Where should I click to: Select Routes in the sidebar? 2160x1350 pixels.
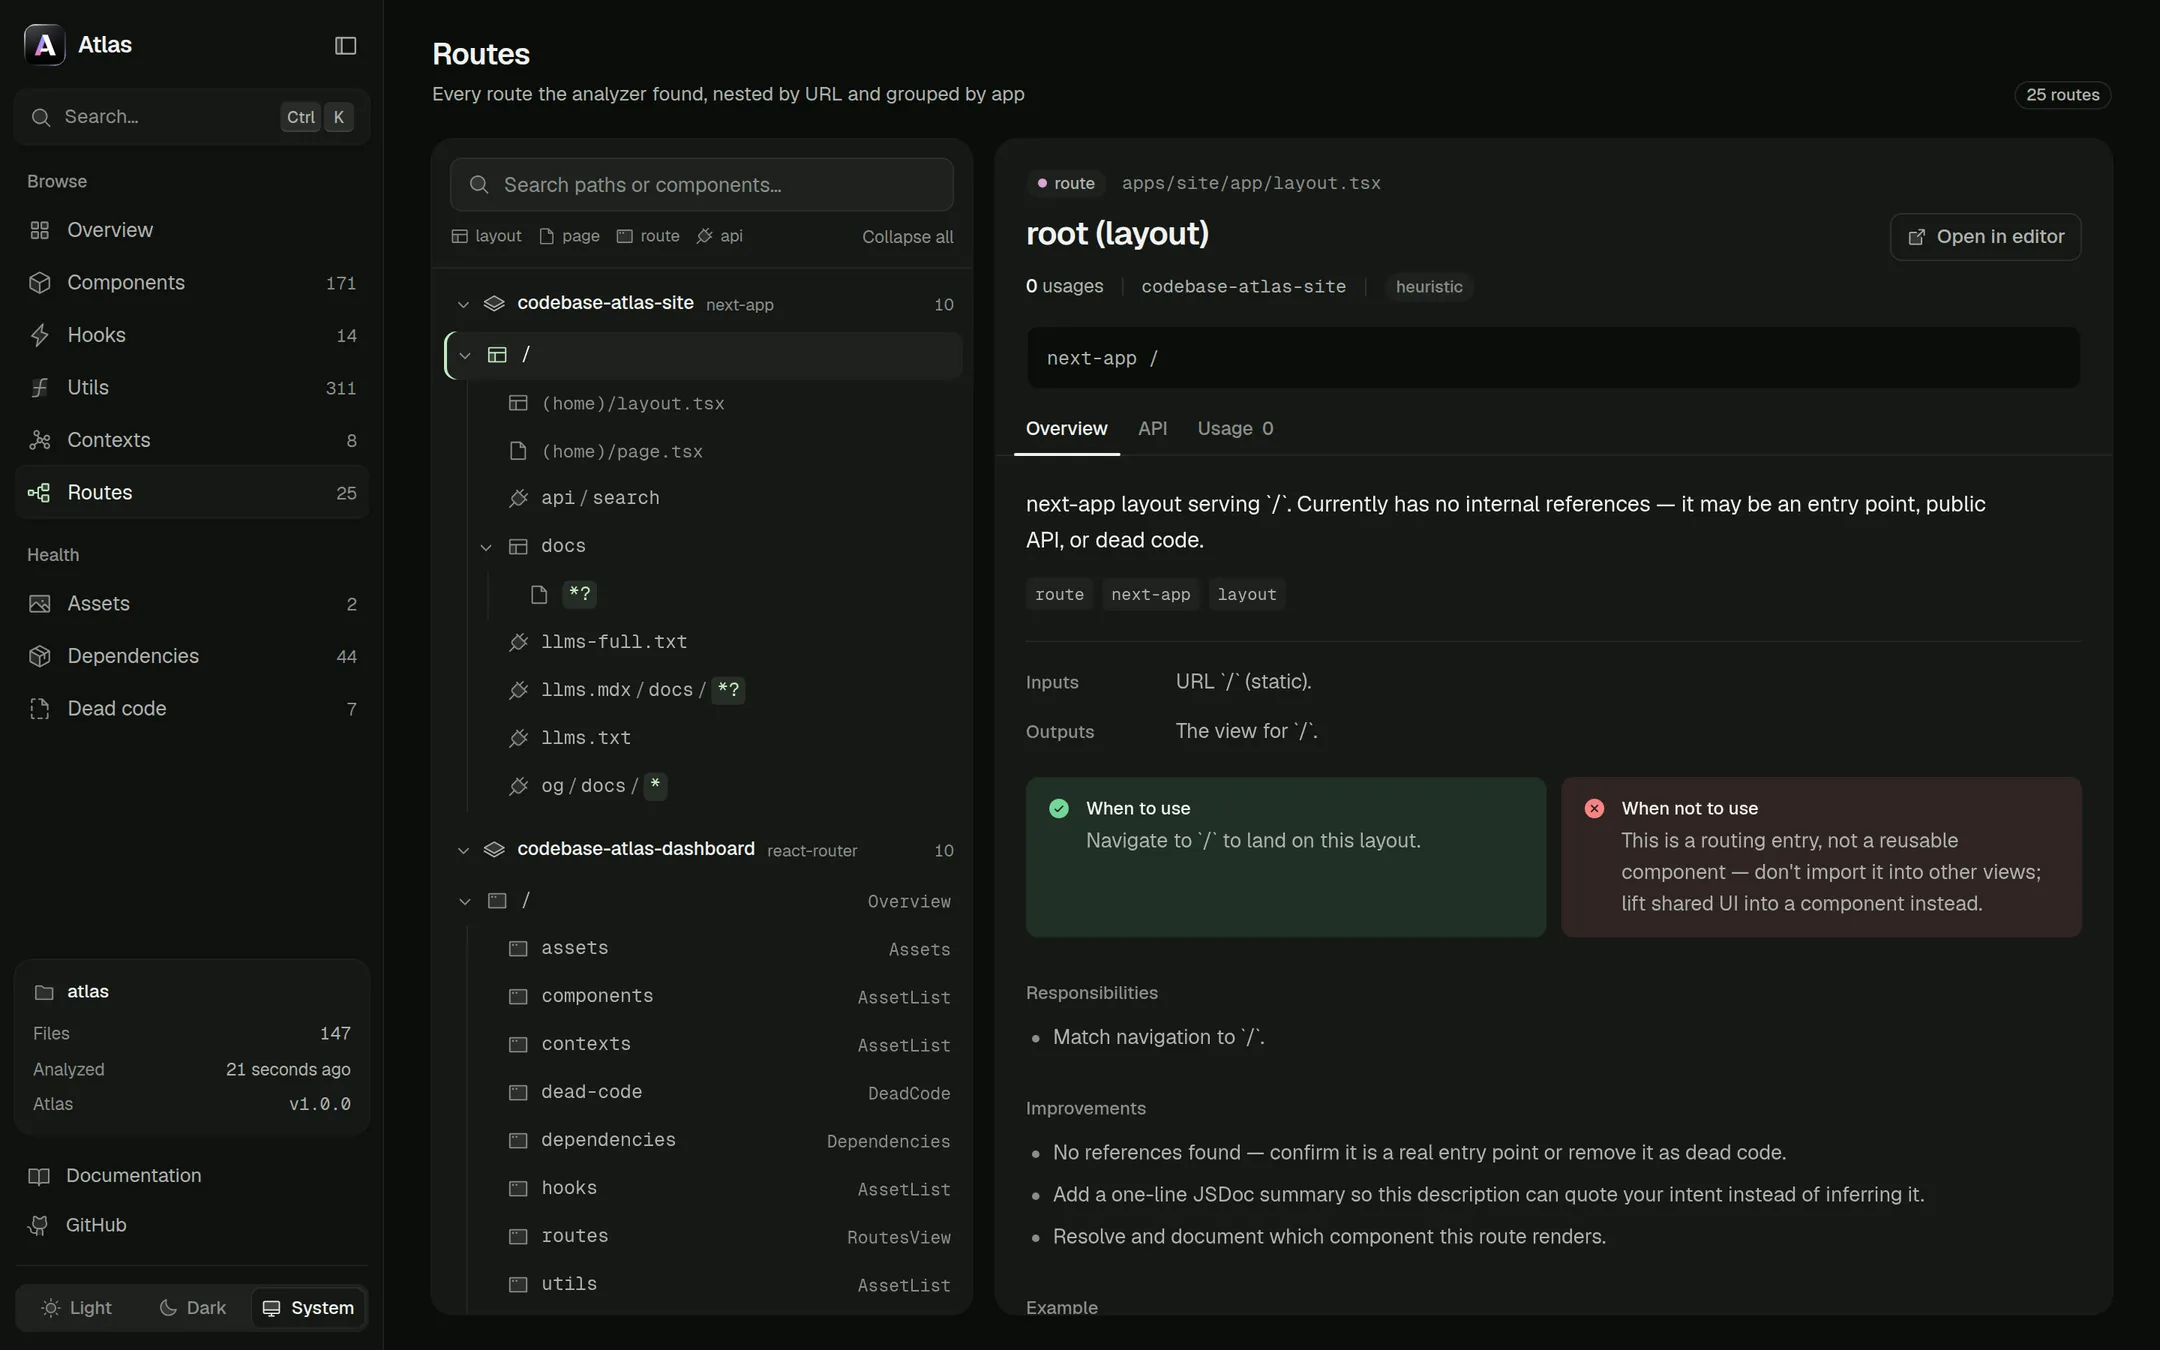pos(192,492)
